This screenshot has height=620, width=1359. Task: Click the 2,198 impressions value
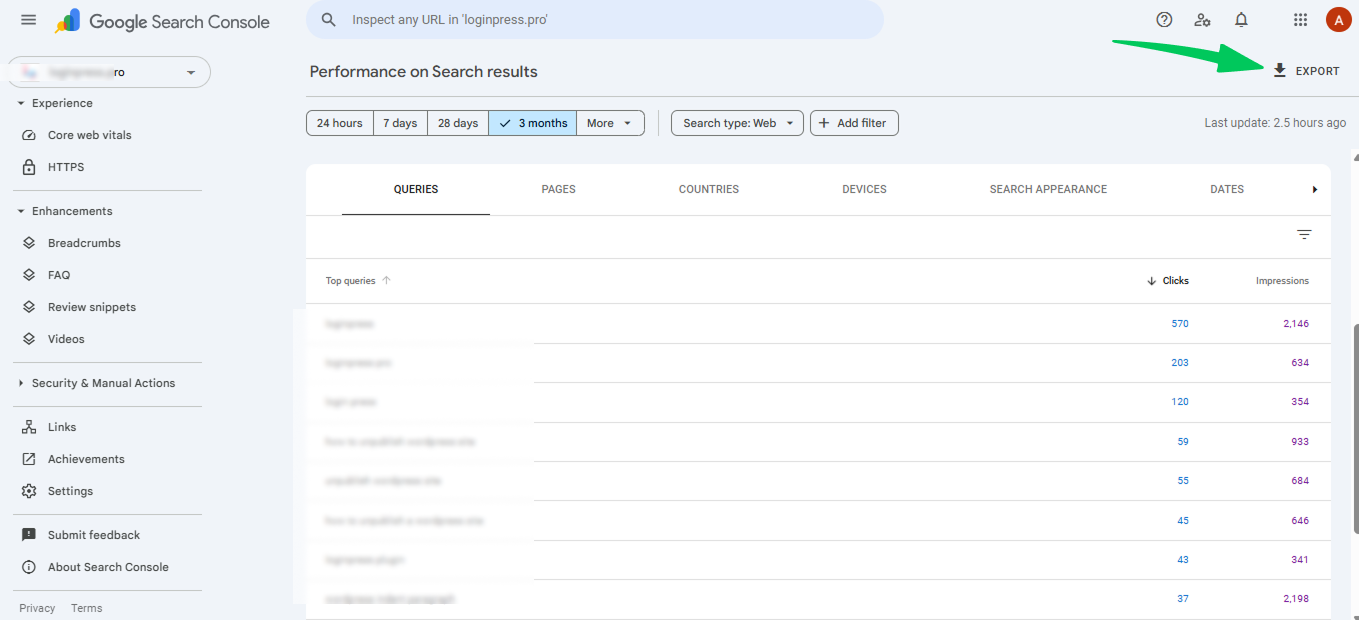[1296, 599]
